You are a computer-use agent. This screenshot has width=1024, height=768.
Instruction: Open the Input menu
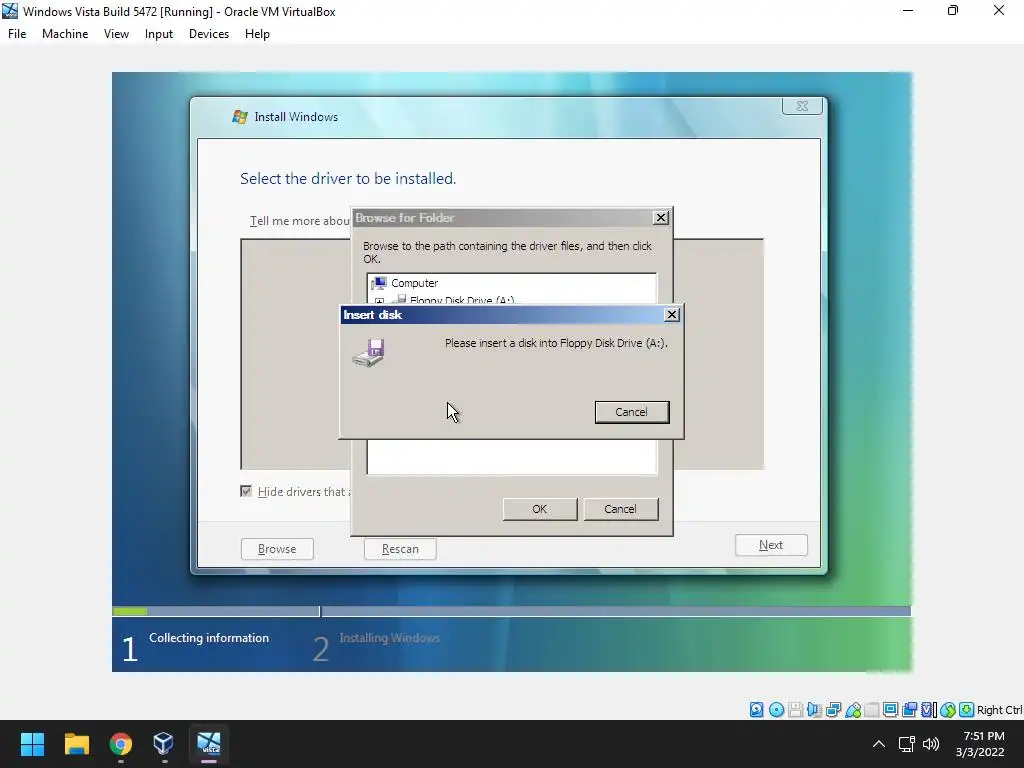coord(159,34)
